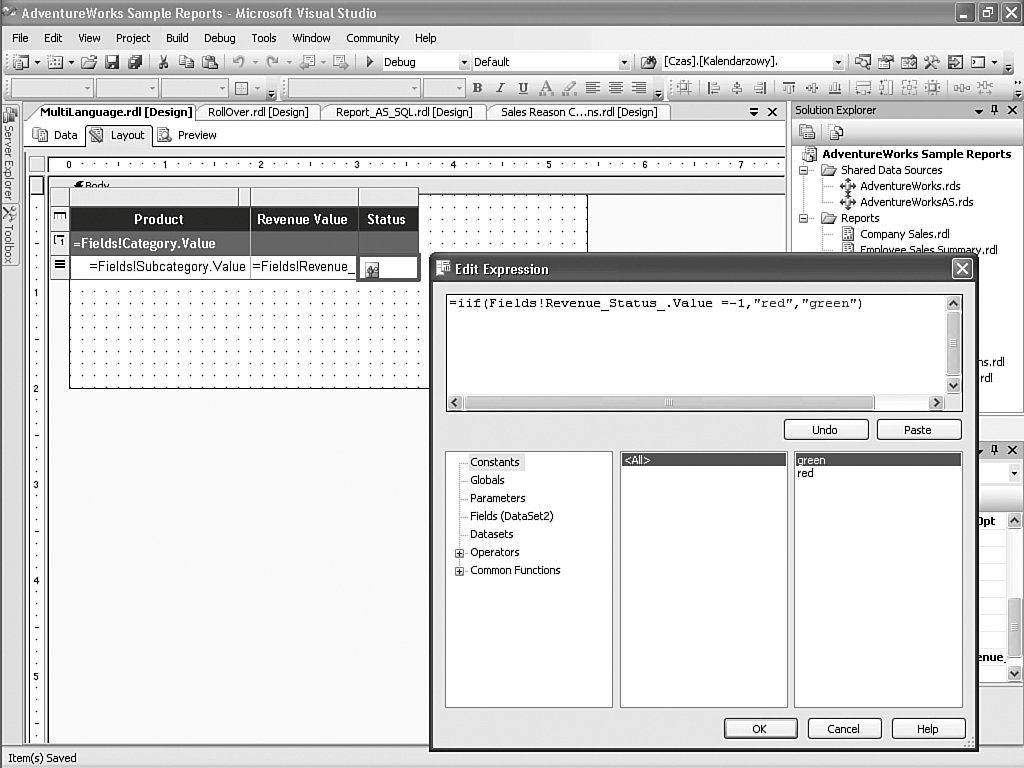Viewport: 1024px width, 768px height.
Task: Select Company Sales.rdl in Solution Explorer
Action: tap(904, 234)
